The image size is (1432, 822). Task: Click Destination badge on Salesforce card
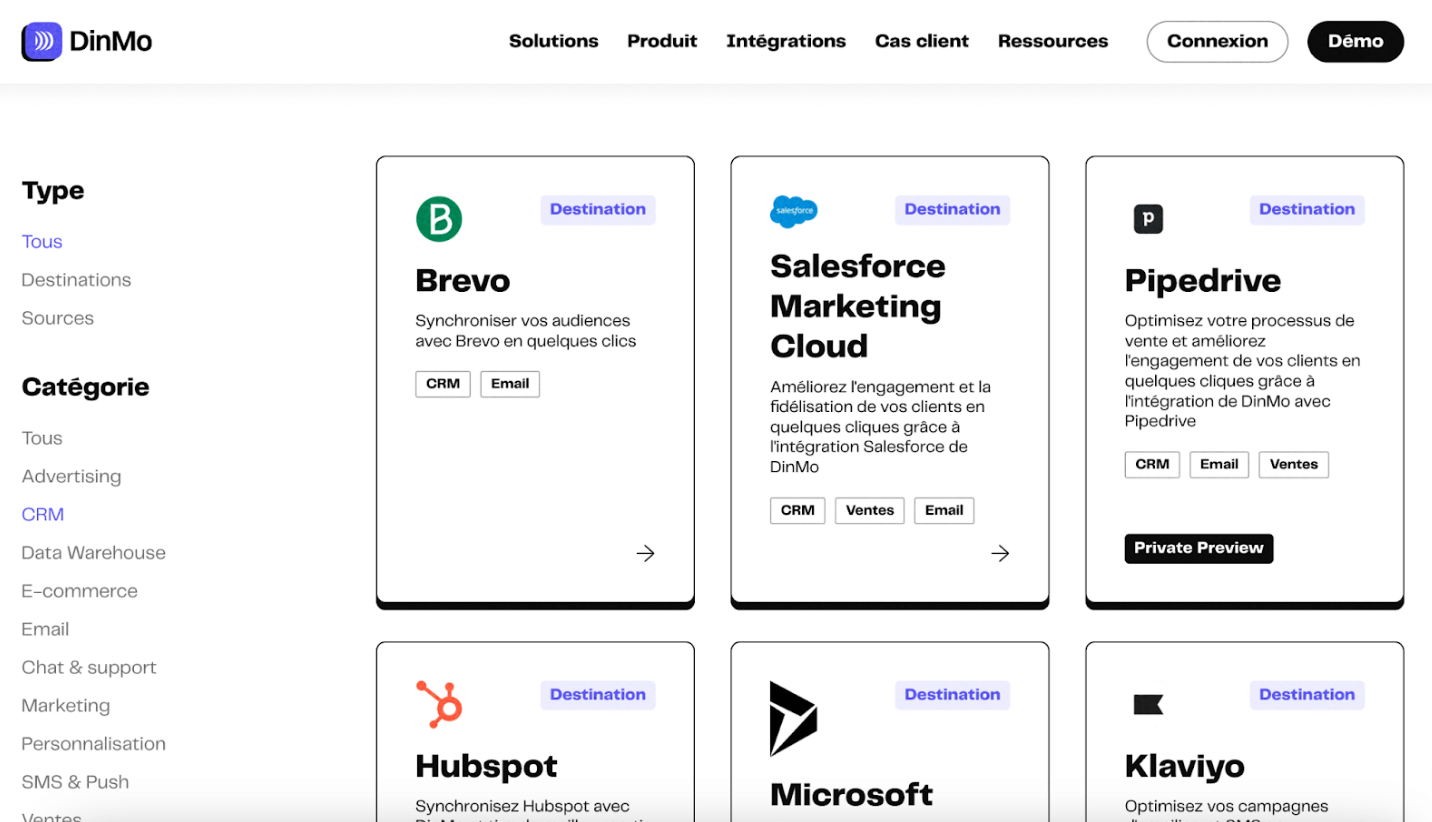click(952, 209)
